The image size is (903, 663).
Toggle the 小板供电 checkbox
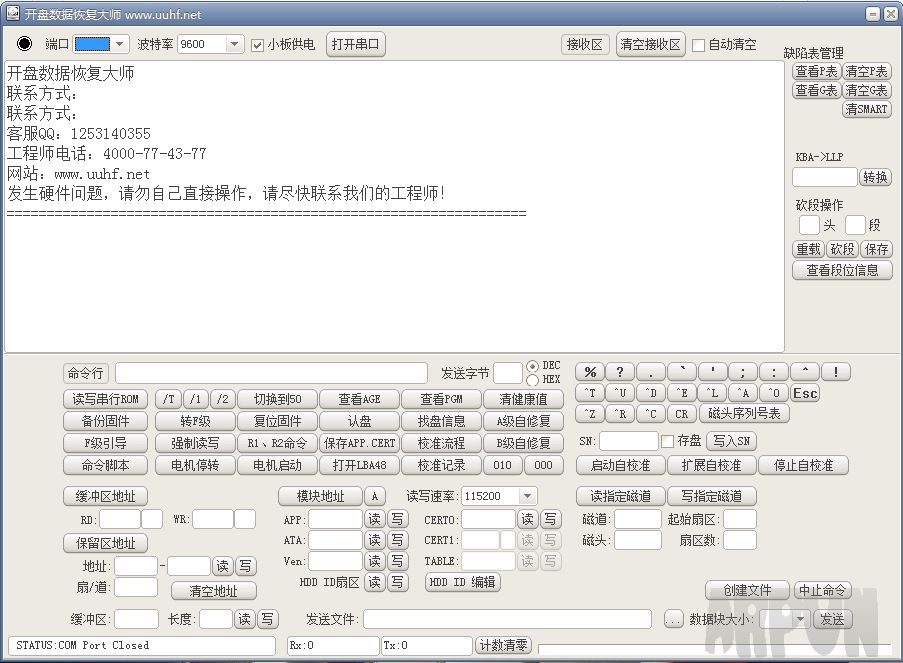point(258,45)
